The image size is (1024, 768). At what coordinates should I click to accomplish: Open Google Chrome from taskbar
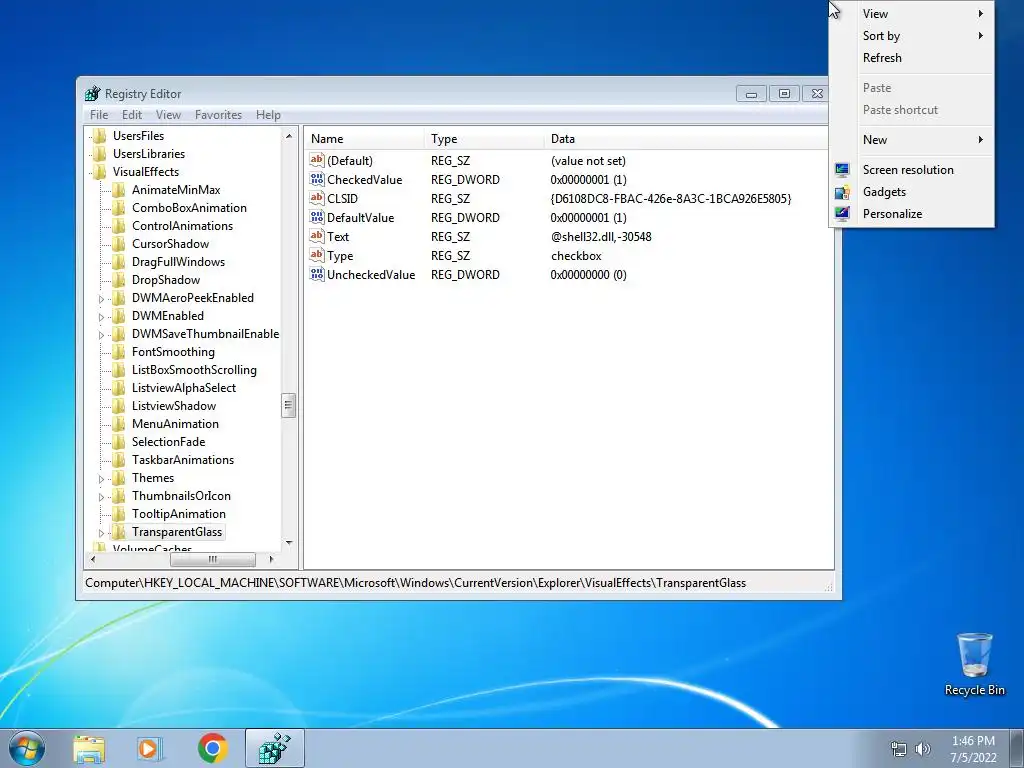tap(212, 748)
